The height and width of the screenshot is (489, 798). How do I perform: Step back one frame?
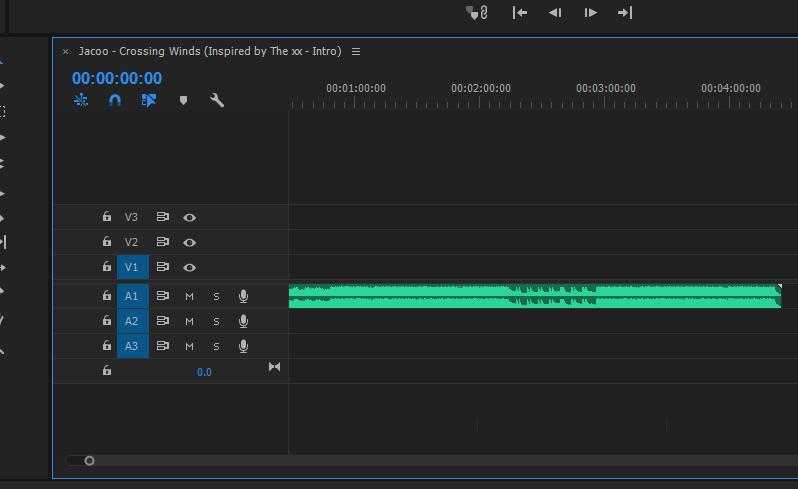pyautogui.click(x=555, y=12)
